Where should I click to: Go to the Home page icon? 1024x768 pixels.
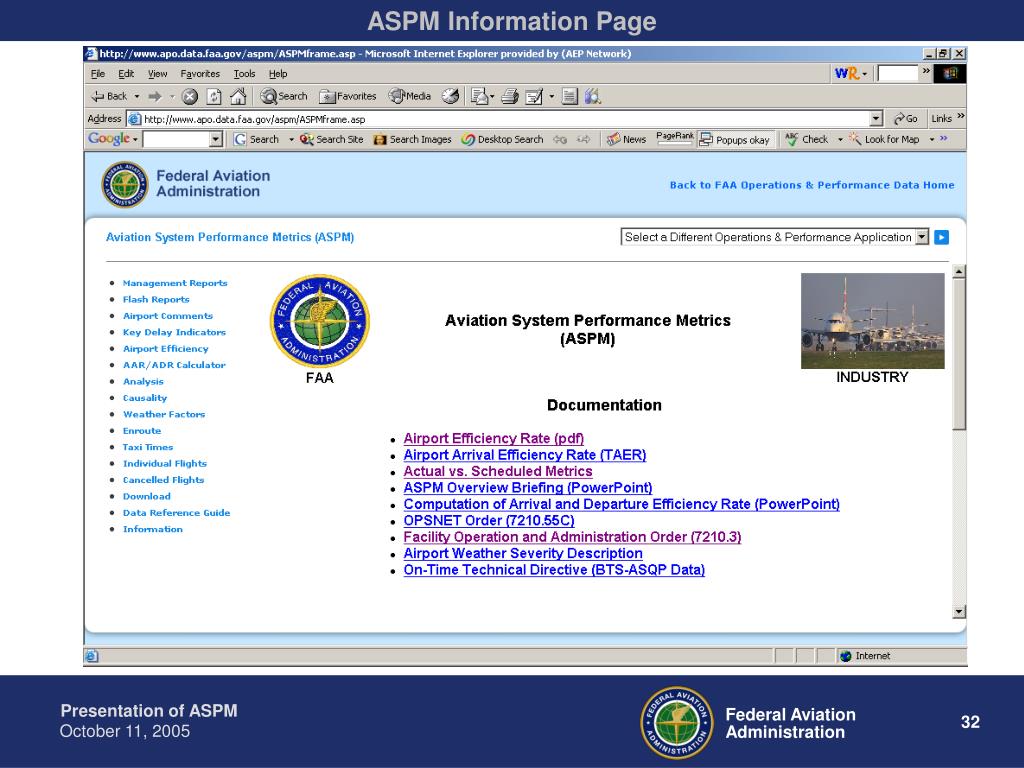coord(238,97)
